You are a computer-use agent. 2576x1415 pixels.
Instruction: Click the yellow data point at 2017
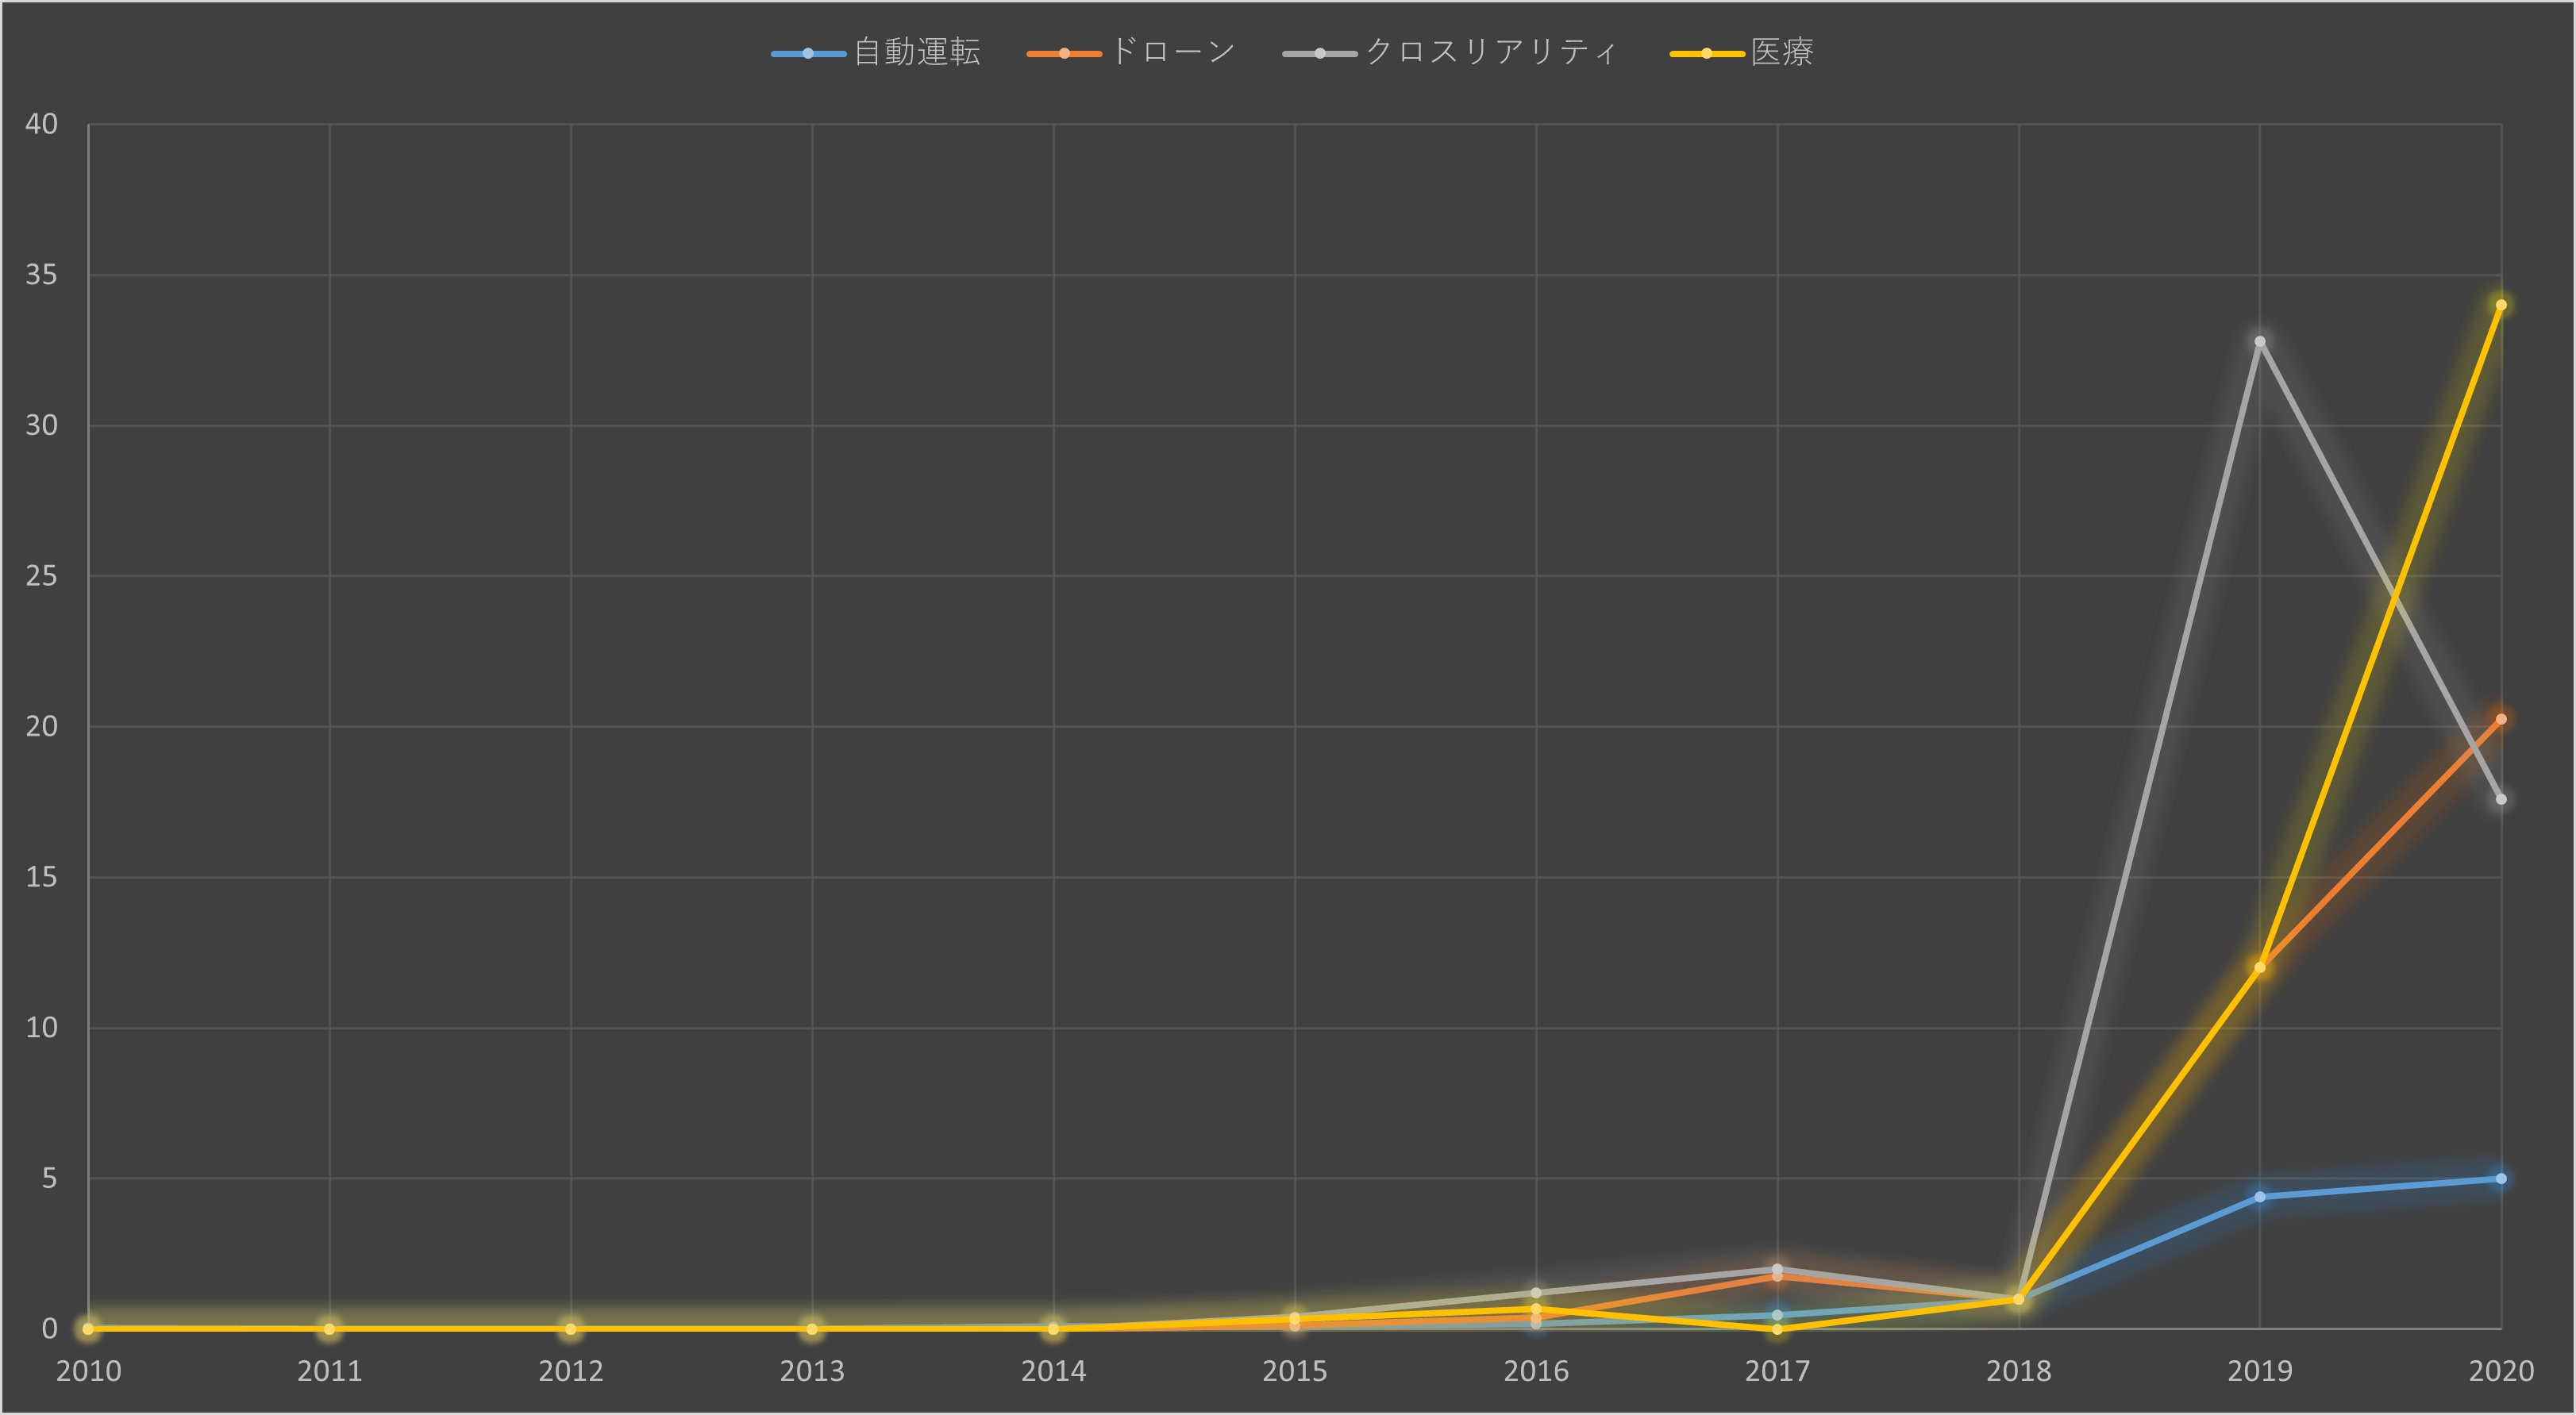pos(1777,1329)
